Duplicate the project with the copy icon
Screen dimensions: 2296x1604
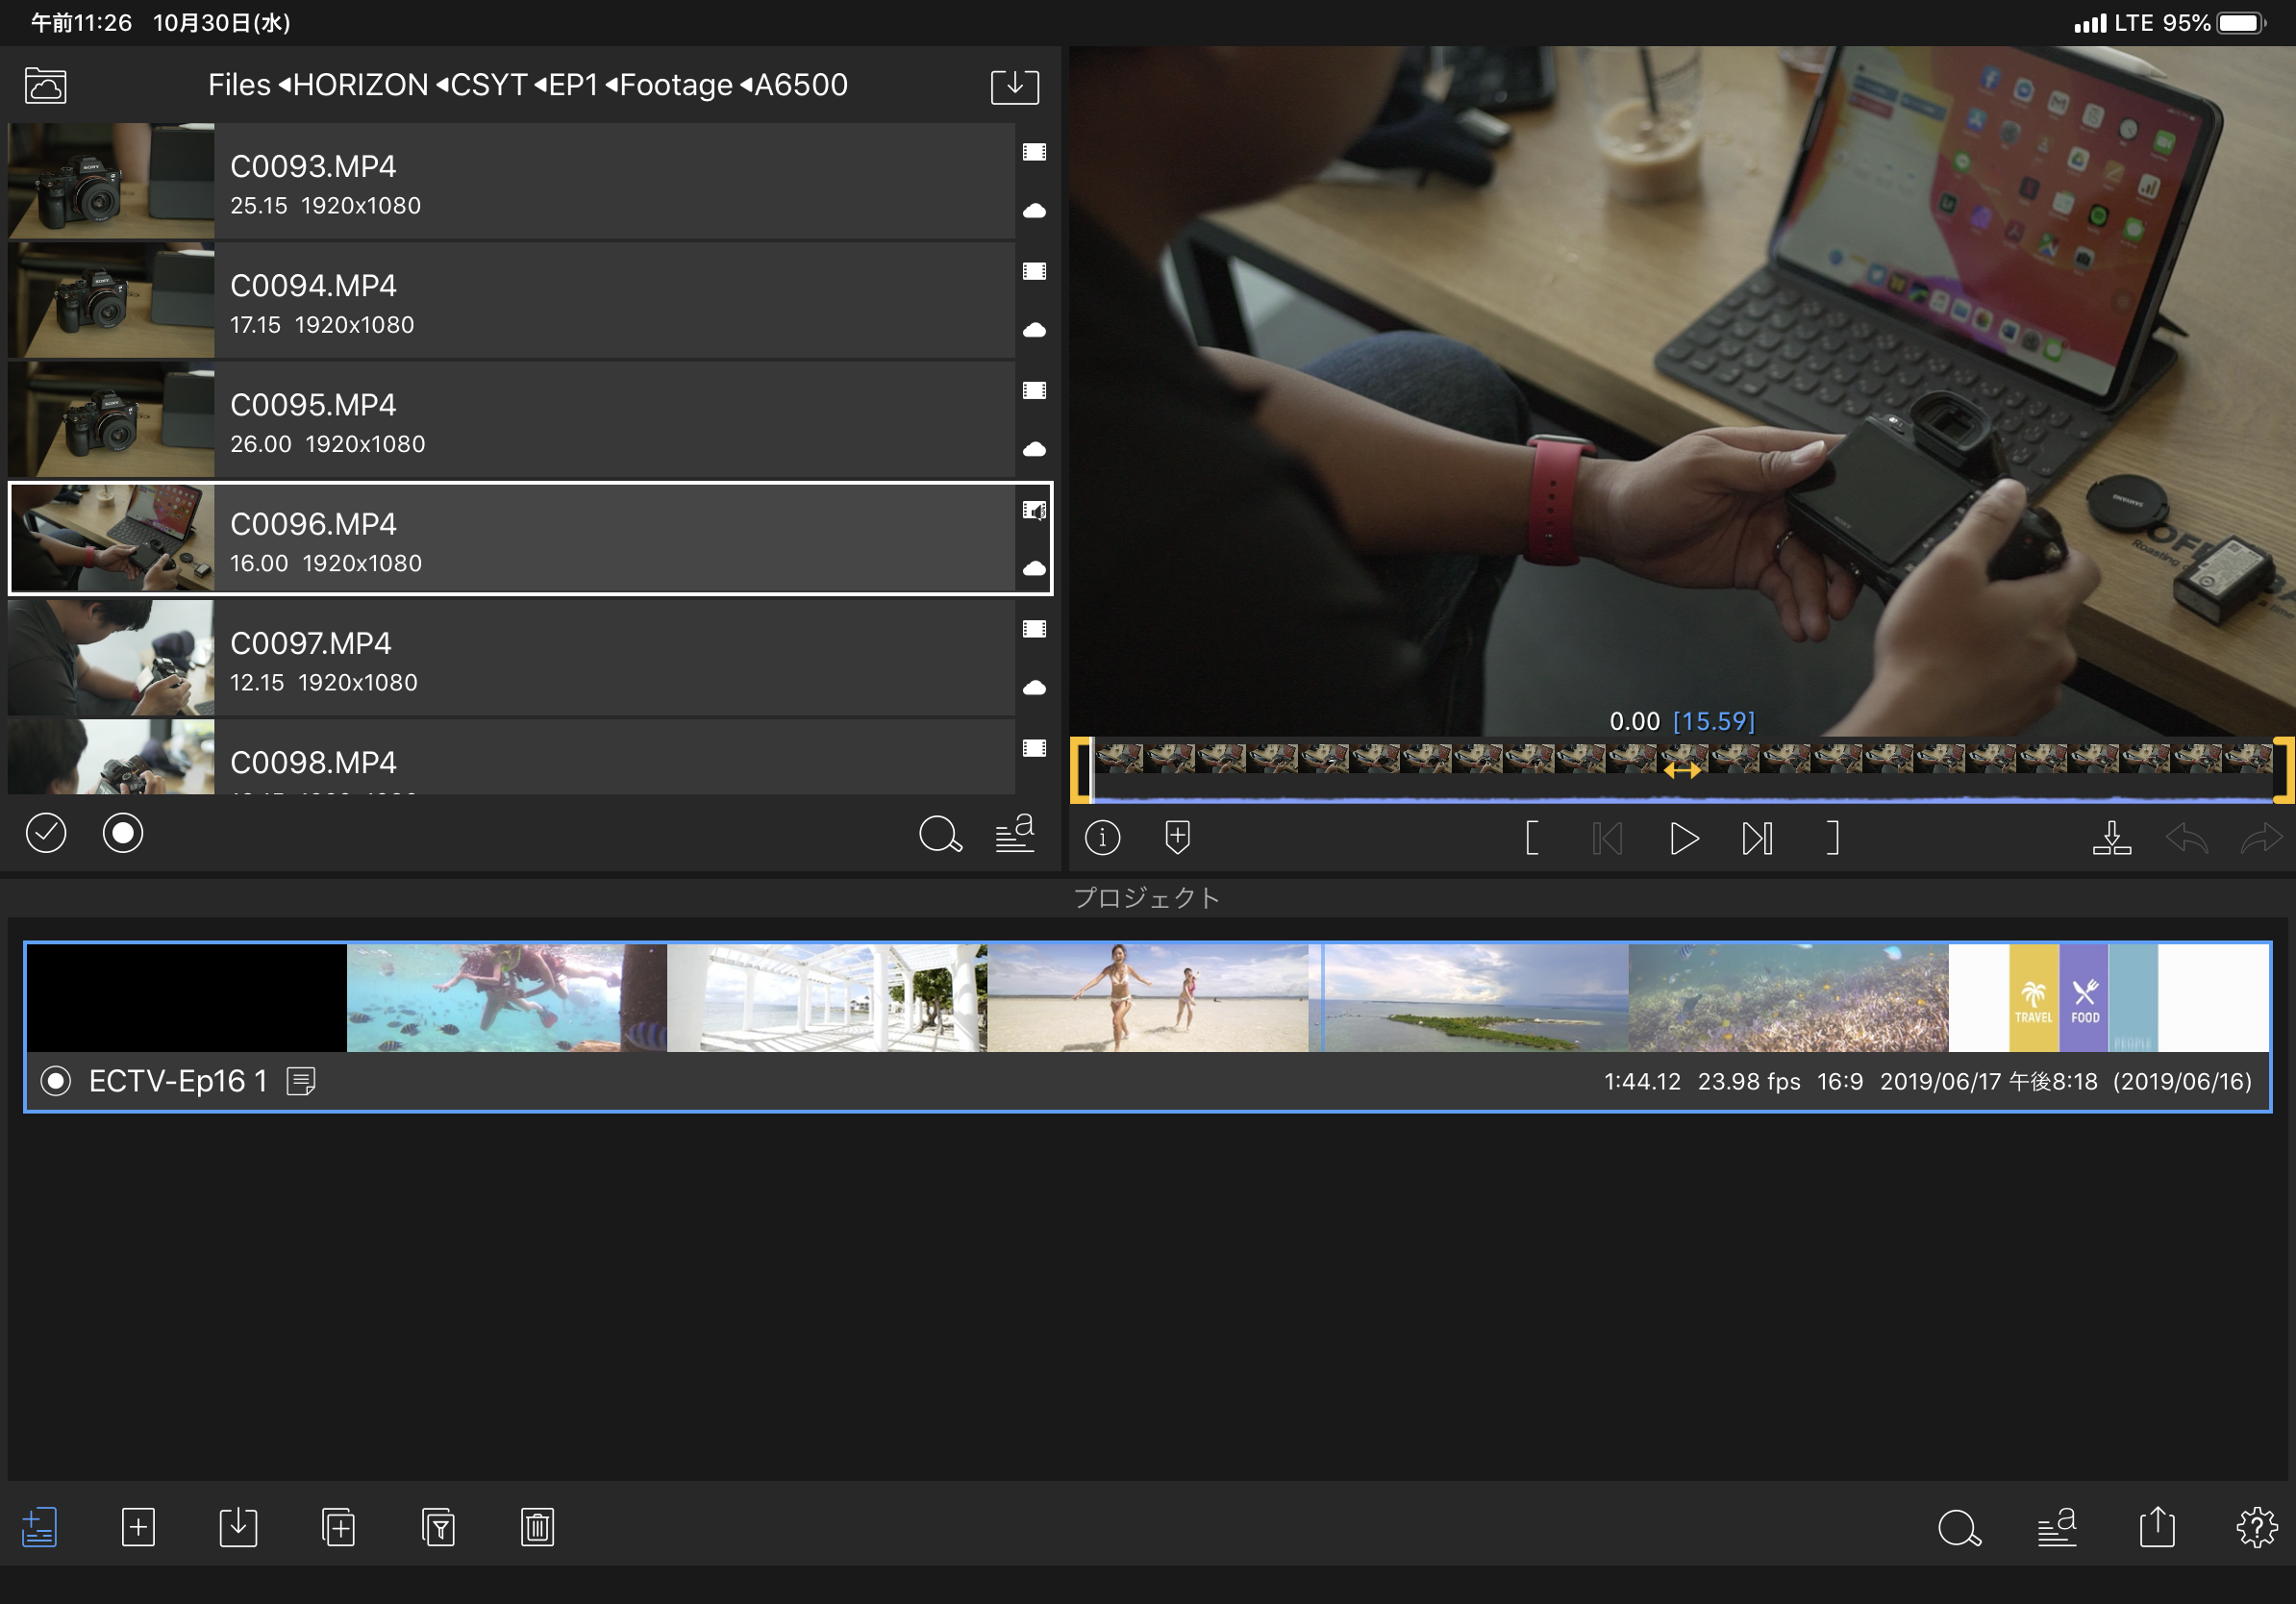tap(338, 1527)
